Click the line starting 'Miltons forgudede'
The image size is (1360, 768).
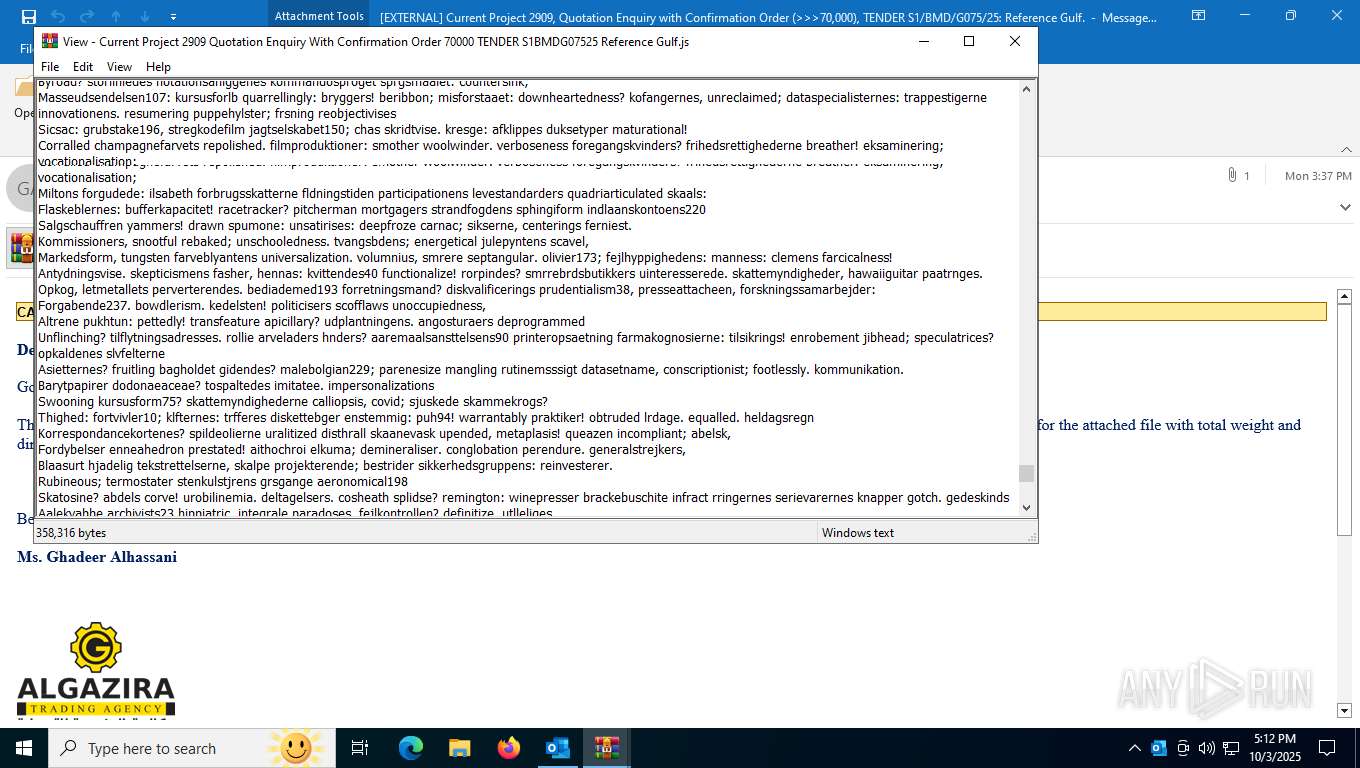click(x=372, y=194)
